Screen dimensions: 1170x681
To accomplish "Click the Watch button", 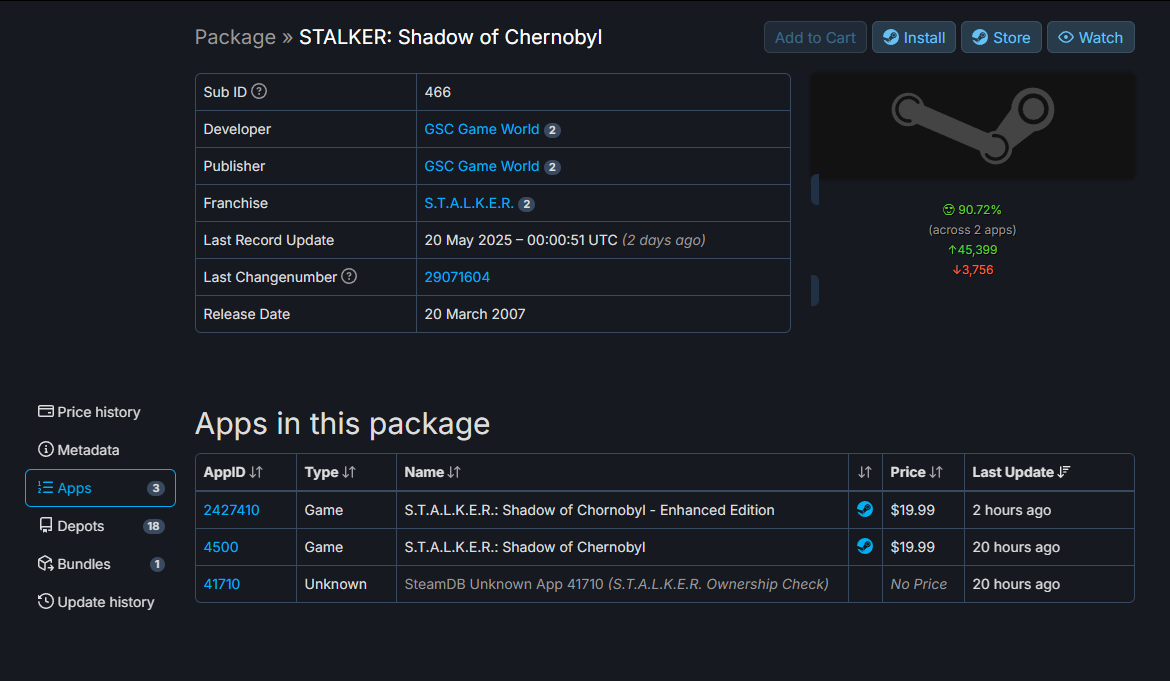I will click(x=1090, y=38).
